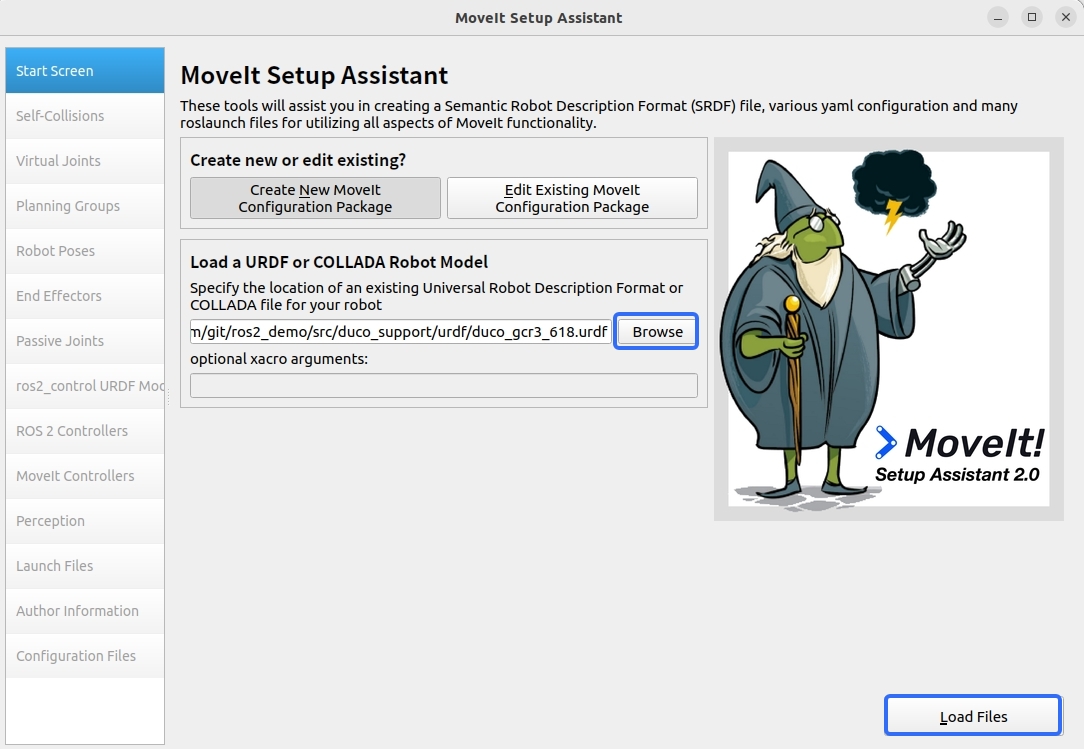
Task: Open Passive Joints section
Action: [x=85, y=340]
